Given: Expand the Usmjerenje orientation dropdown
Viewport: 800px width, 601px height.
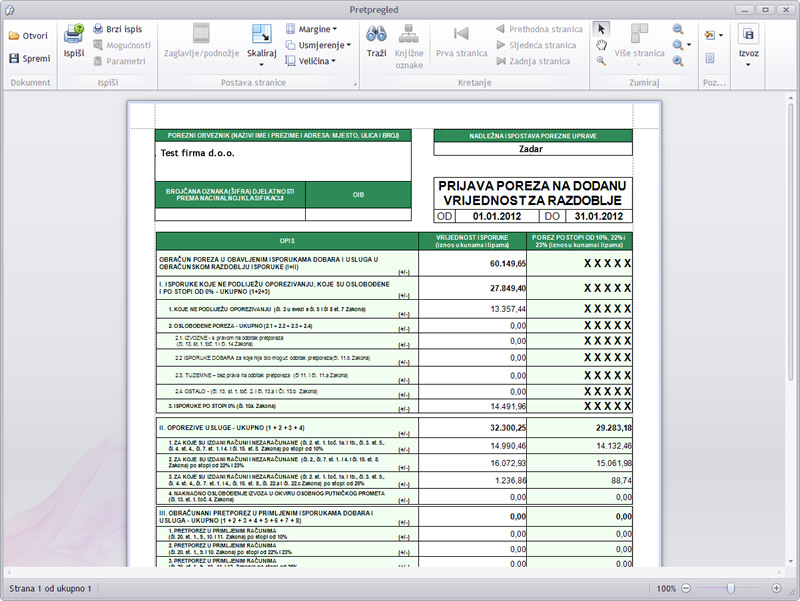Looking at the screenshot, I should (x=348, y=45).
